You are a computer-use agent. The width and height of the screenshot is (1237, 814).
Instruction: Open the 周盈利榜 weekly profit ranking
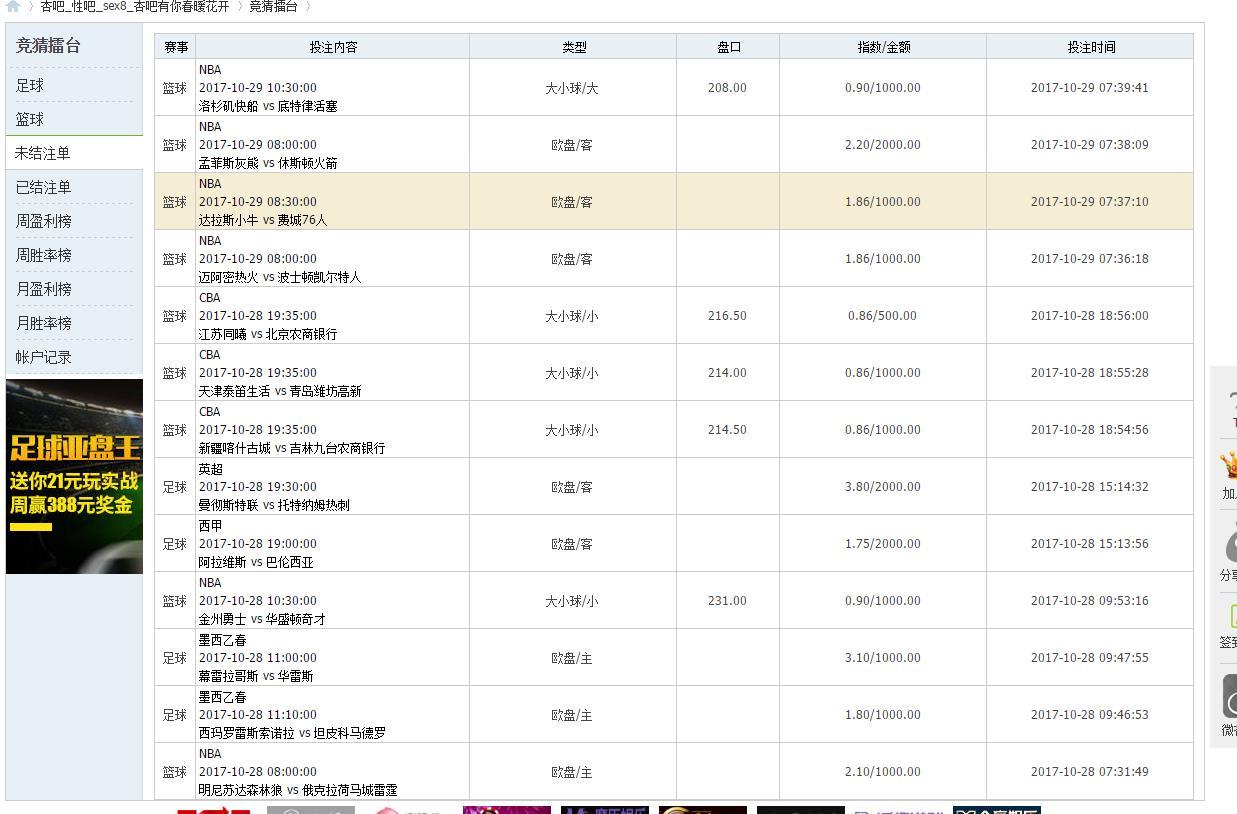coord(43,221)
